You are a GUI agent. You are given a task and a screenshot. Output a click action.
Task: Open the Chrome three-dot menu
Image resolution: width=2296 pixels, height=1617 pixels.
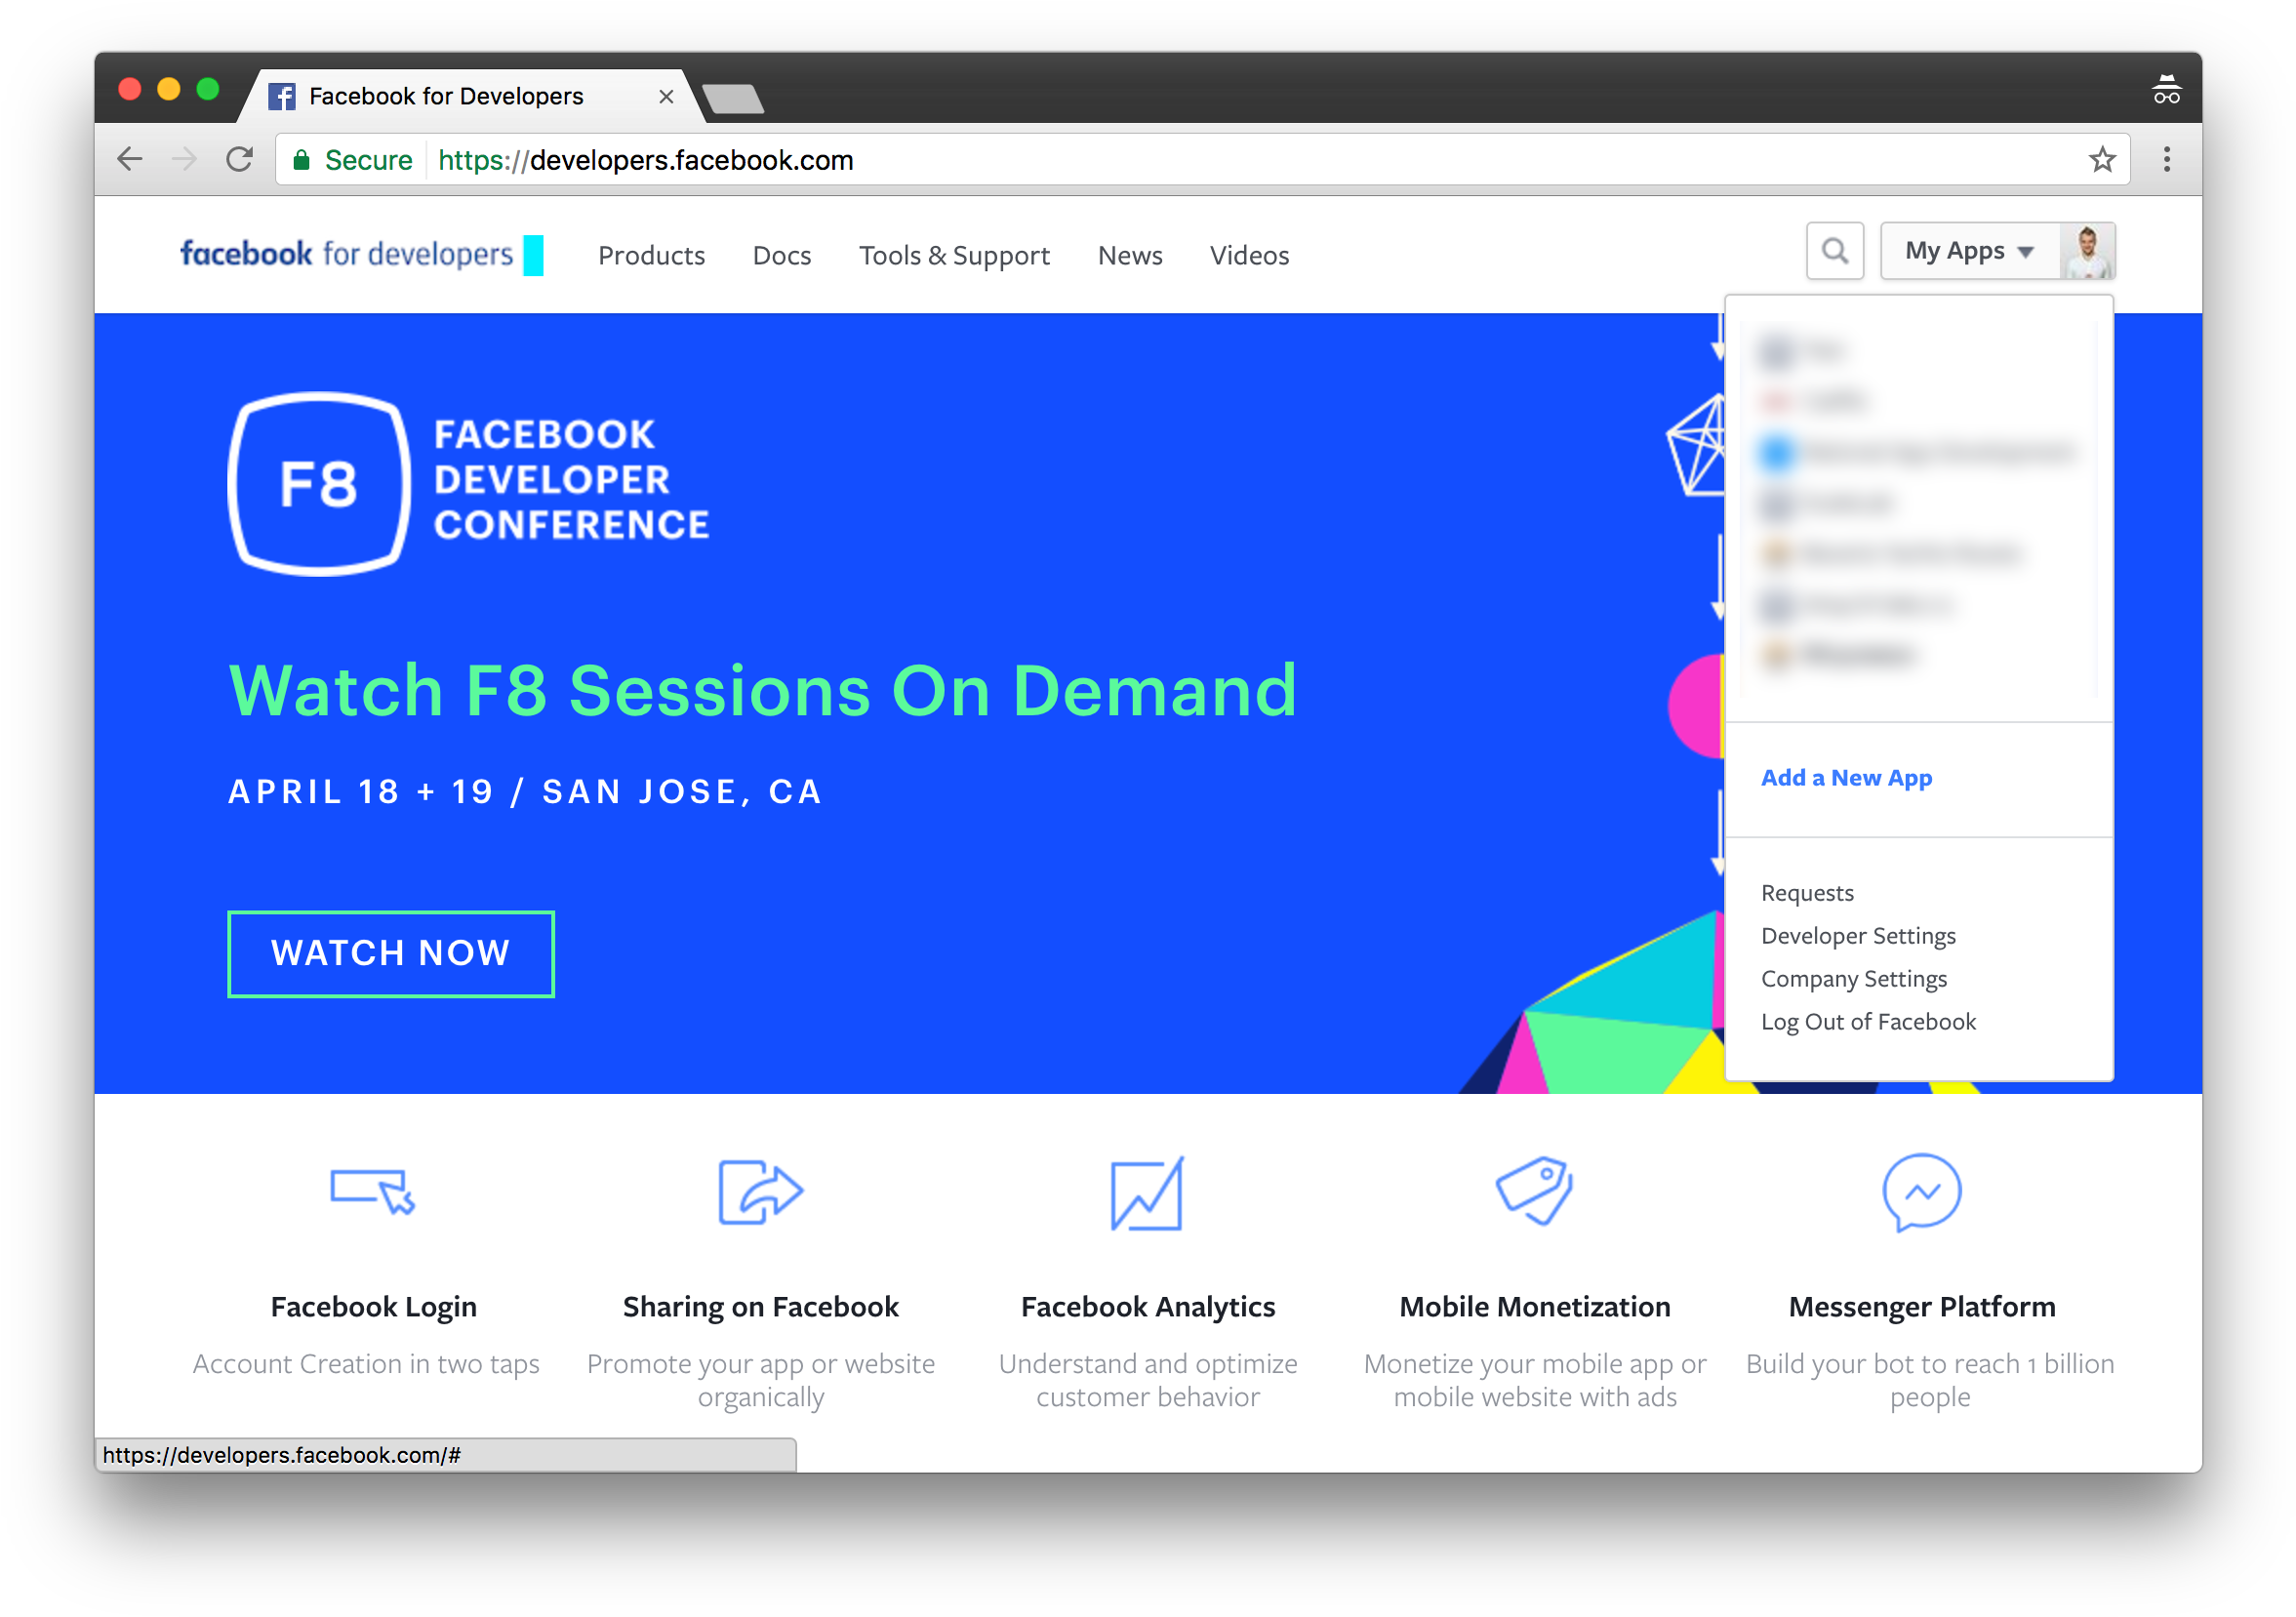coord(2166,159)
